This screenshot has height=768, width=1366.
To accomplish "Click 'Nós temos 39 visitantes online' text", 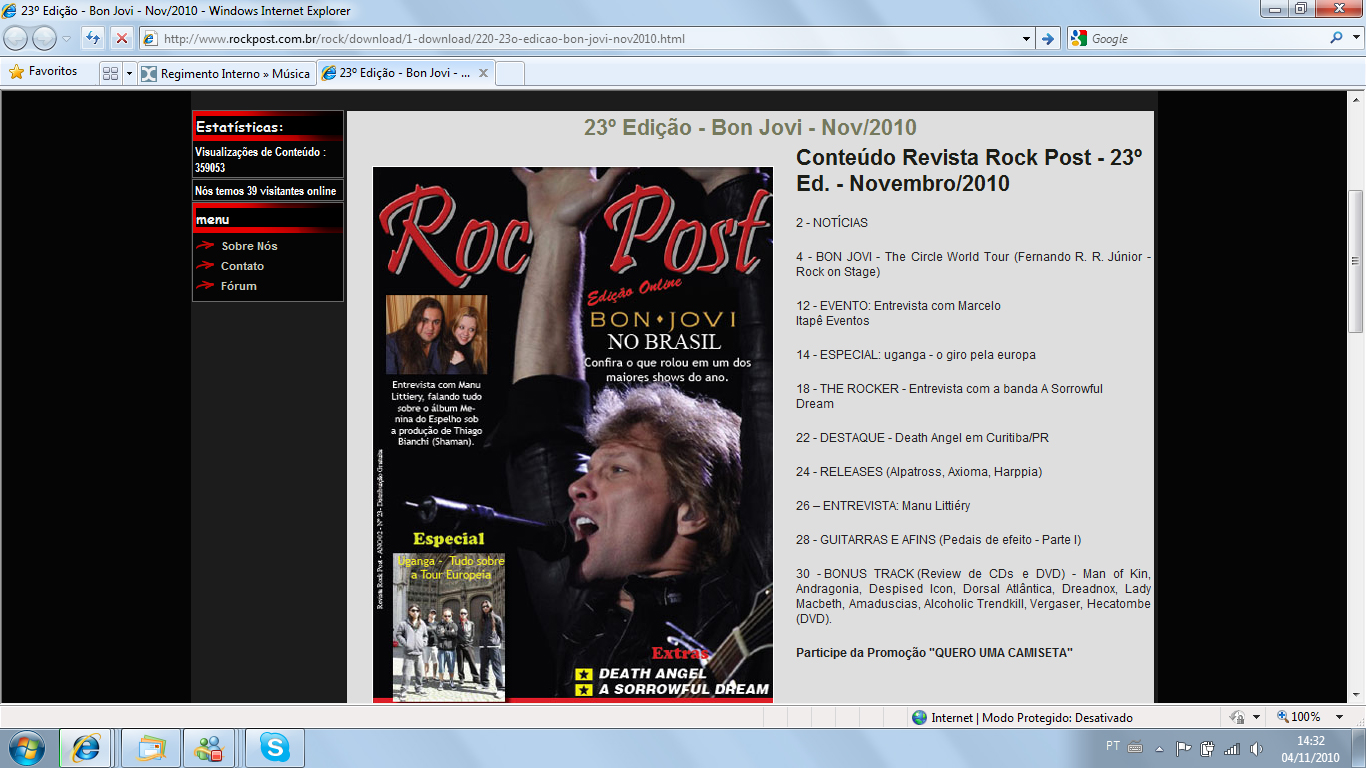I will (x=266, y=191).
